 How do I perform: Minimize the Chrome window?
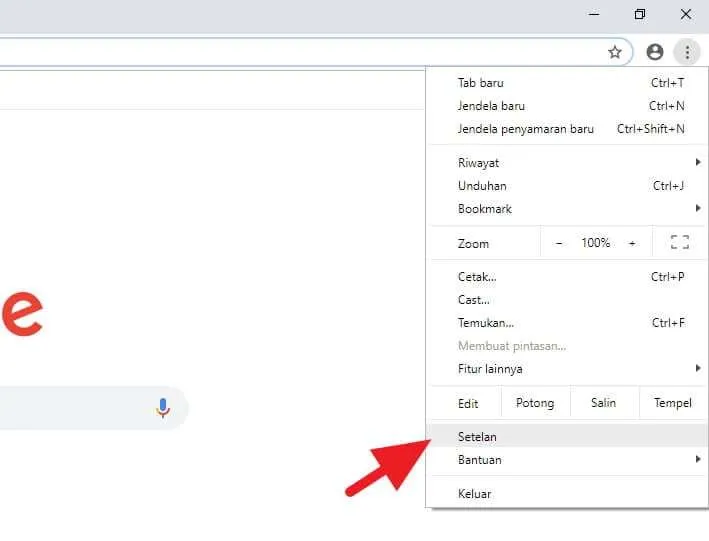coord(594,14)
